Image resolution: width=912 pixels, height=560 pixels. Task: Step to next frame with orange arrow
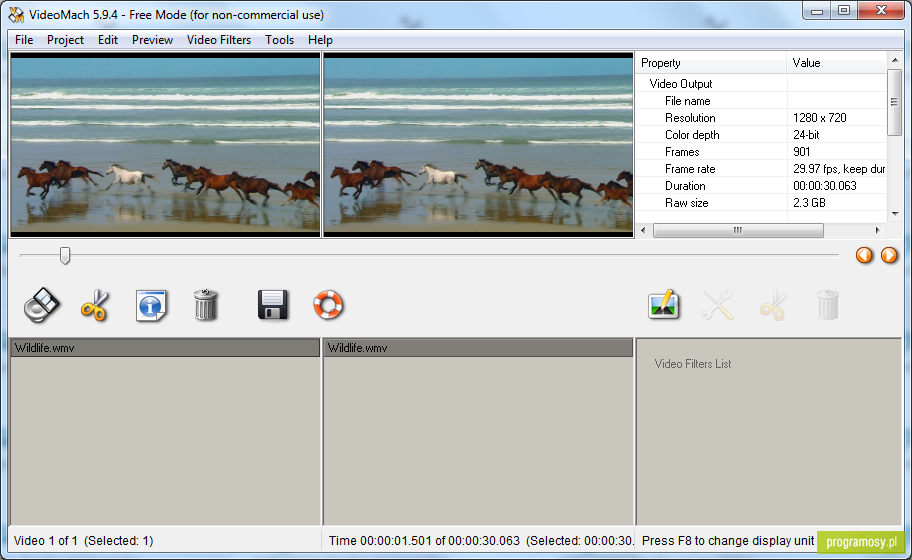coord(889,255)
